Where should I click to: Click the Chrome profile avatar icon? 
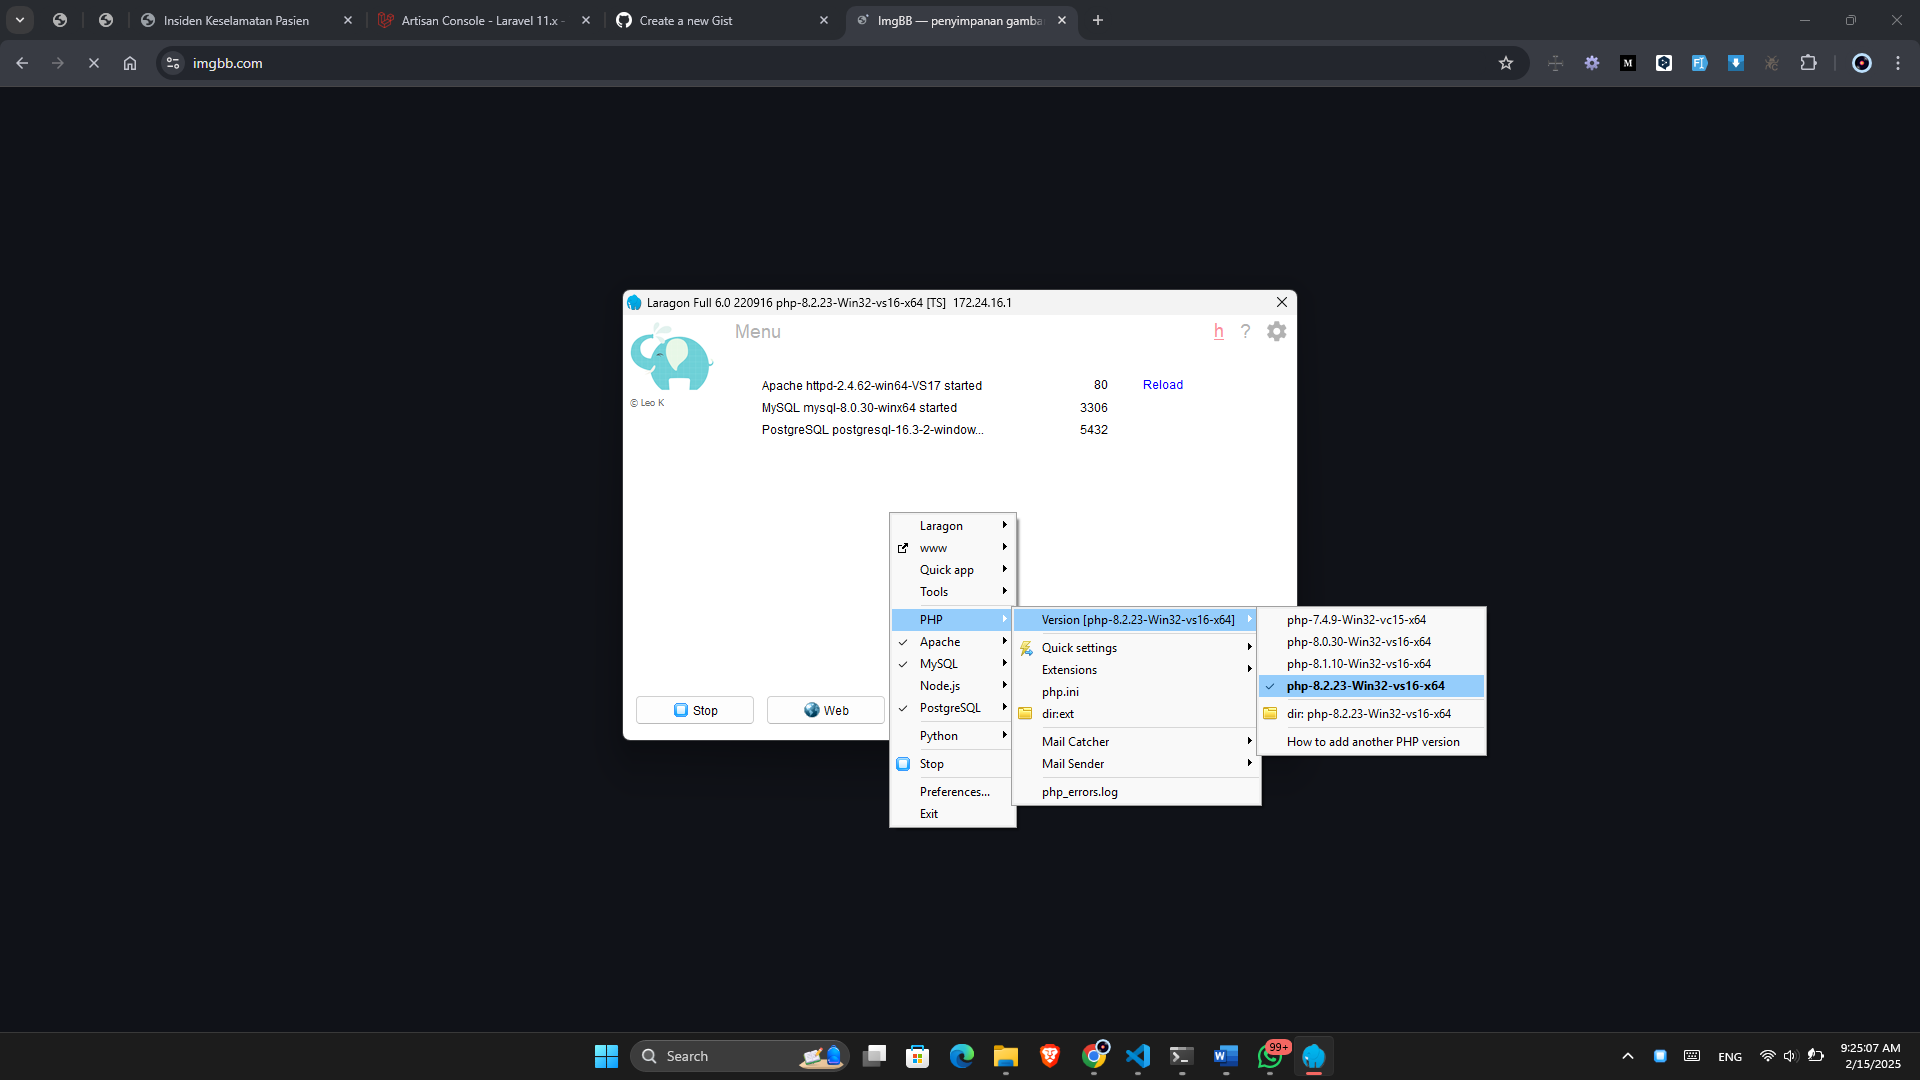(1862, 63)
